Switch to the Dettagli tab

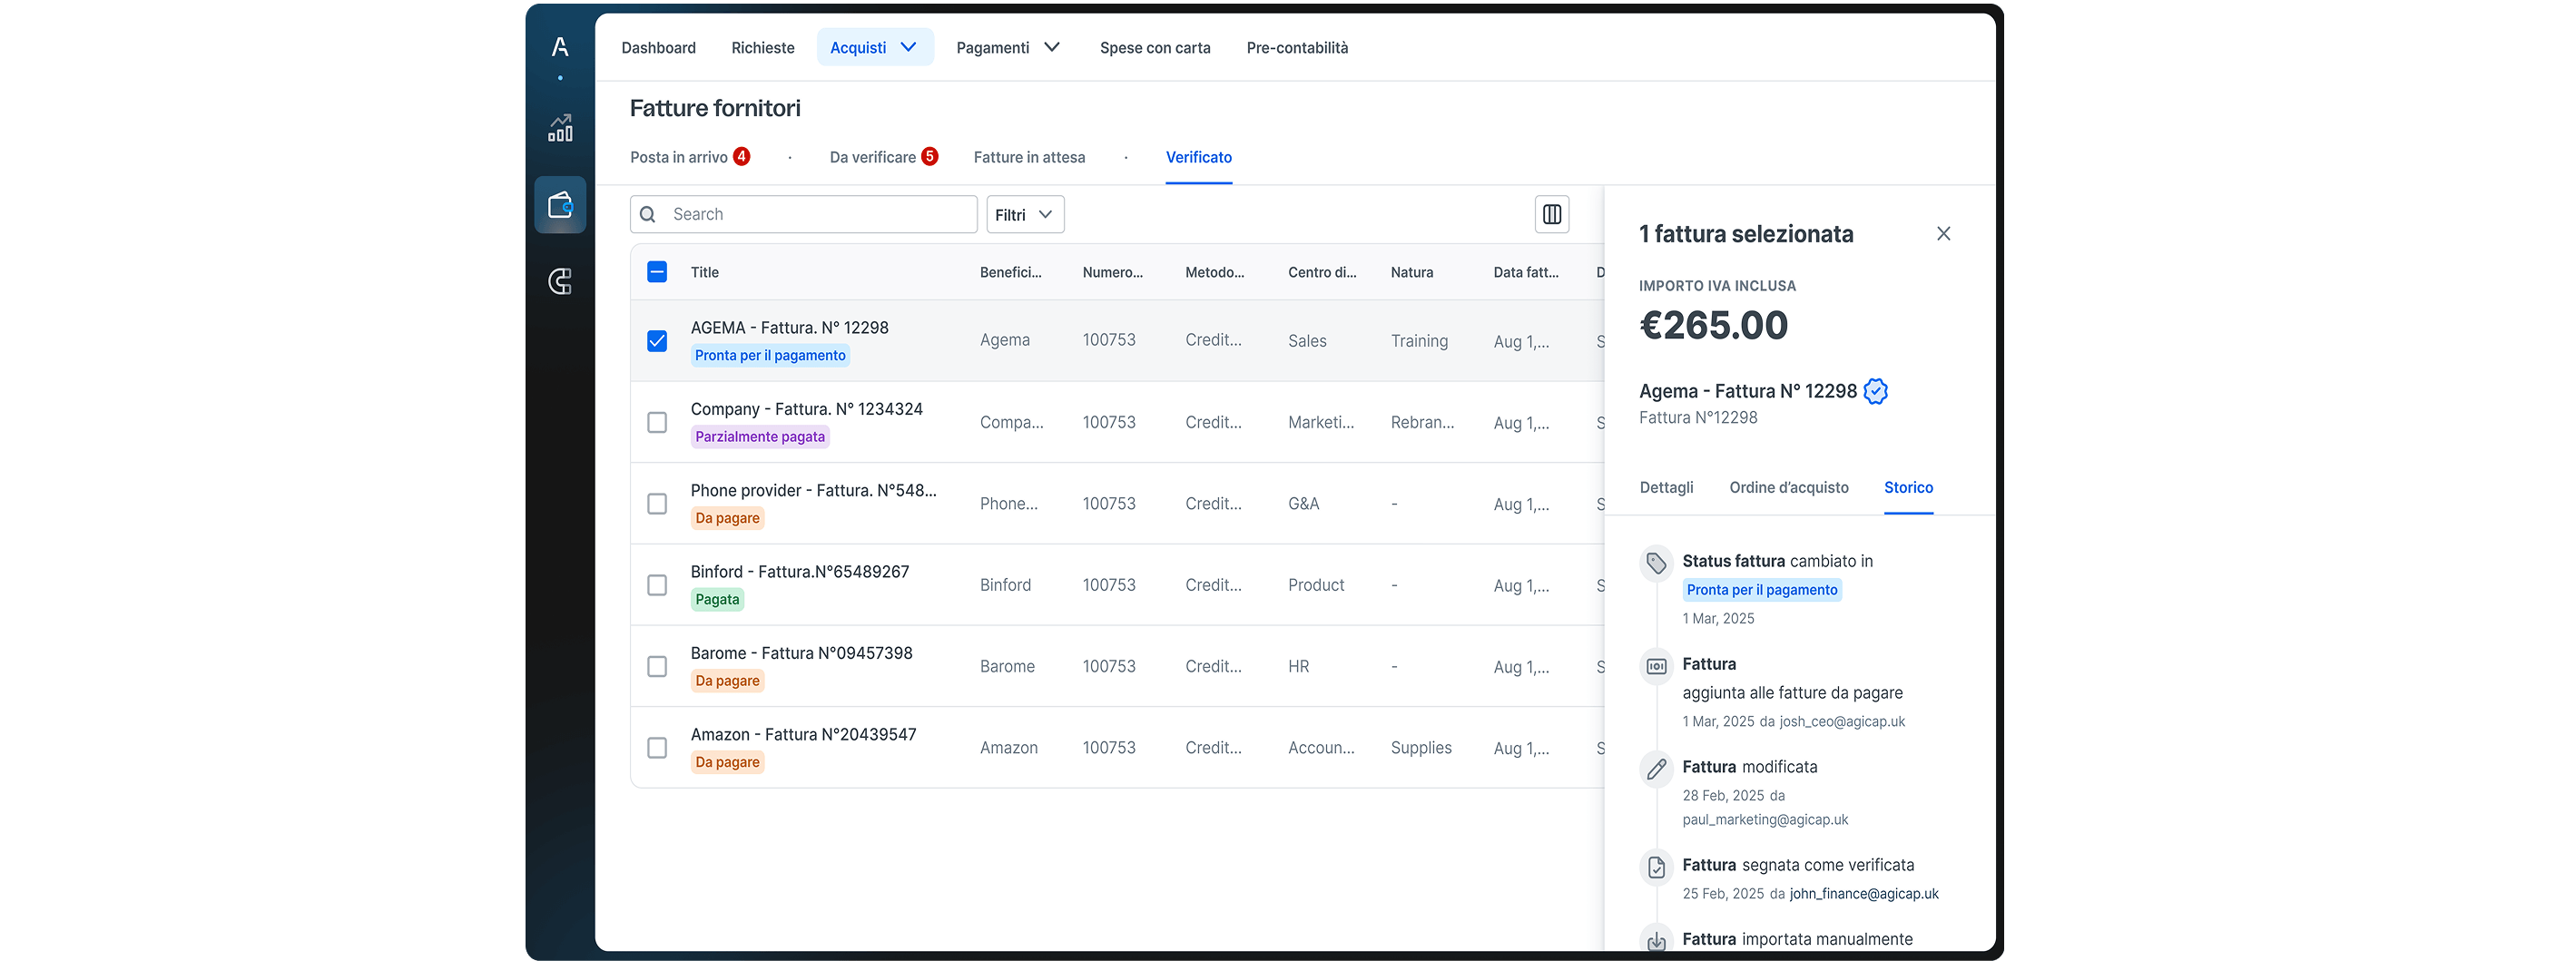pos(1666,487)
